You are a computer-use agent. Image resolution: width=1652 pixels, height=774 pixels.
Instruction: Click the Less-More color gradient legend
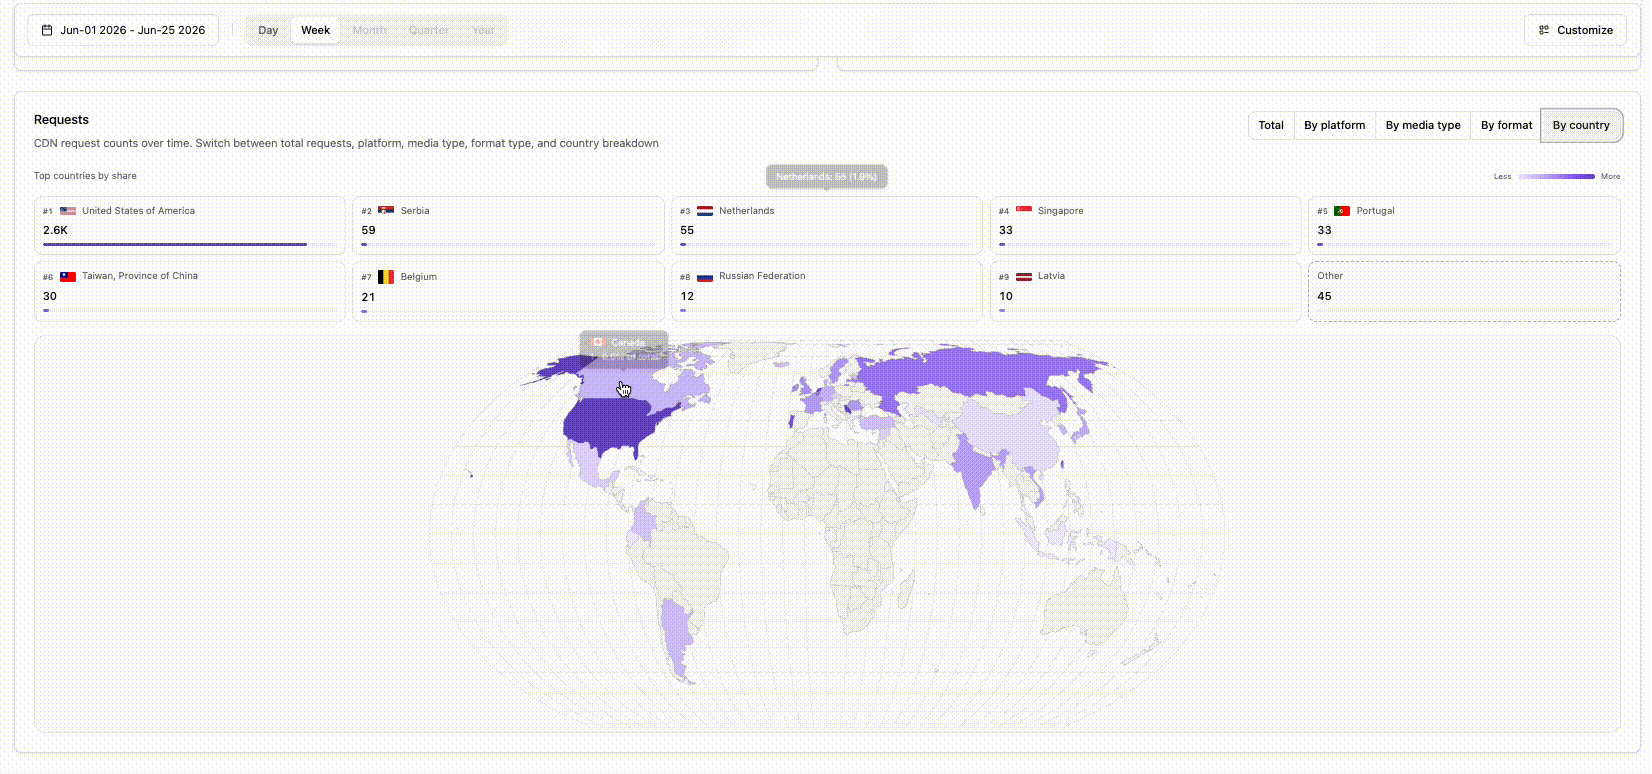point(1556,176)
